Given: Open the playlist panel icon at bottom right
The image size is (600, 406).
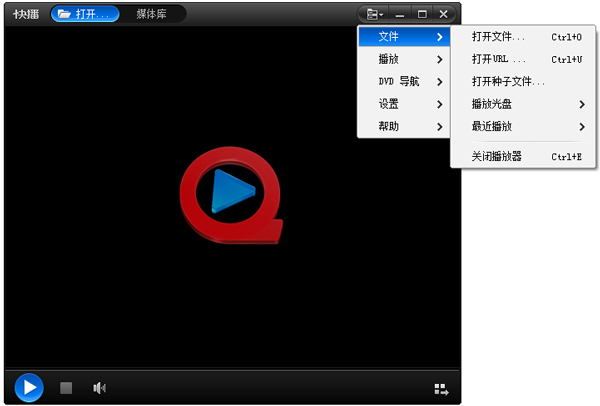Looking at the screenshot, I should pyautogui.click(x=441, y=390).
